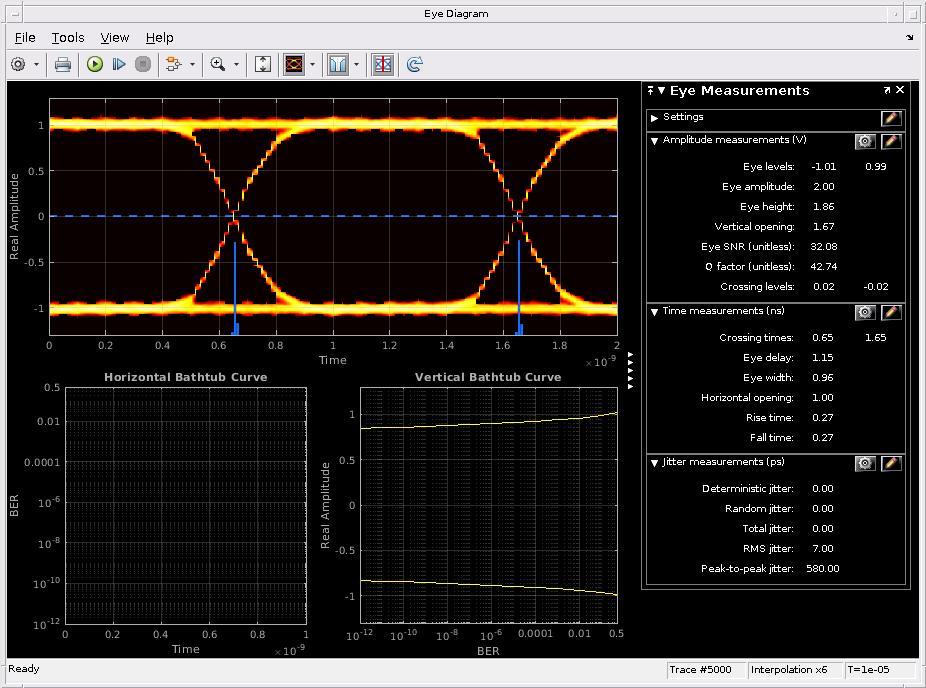The image size is (926, 688).
Task: Click pencil edit icon for Jitter measurements
Action: coord(891,463)
